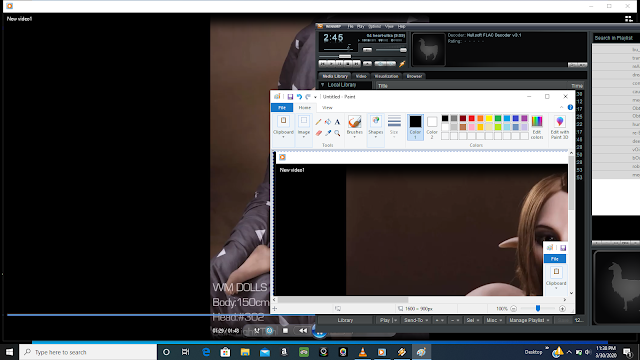640x360 pixels.
Task: Open Winamp Send-To dropdown
Action: (416, 320)
